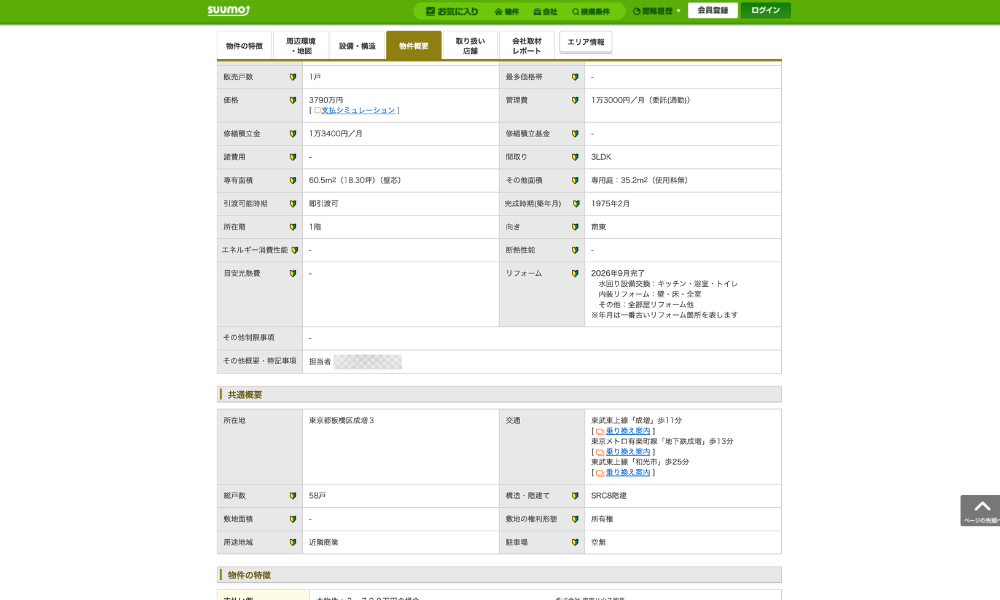
Task: Select the 設備・構造 tab
Action: click(357, 45)
